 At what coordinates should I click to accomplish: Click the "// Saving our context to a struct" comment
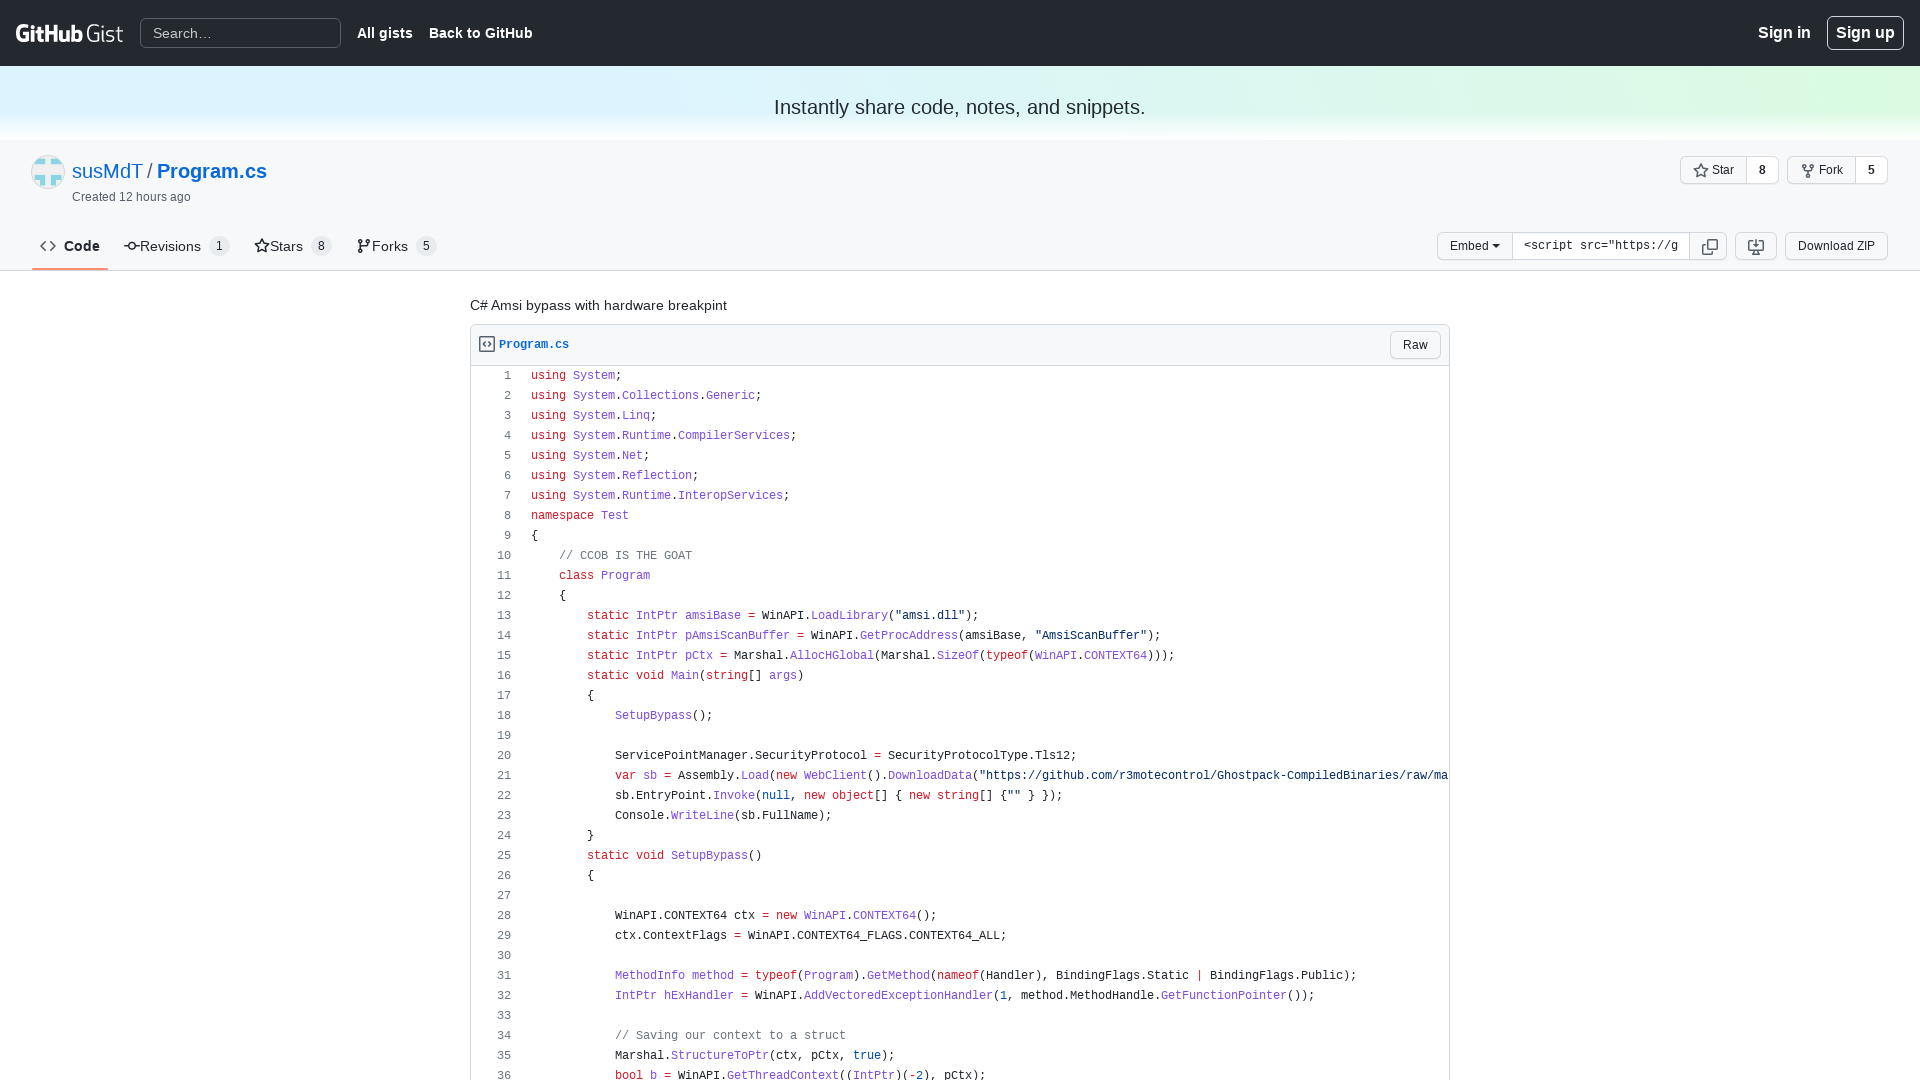(730, 1036)
